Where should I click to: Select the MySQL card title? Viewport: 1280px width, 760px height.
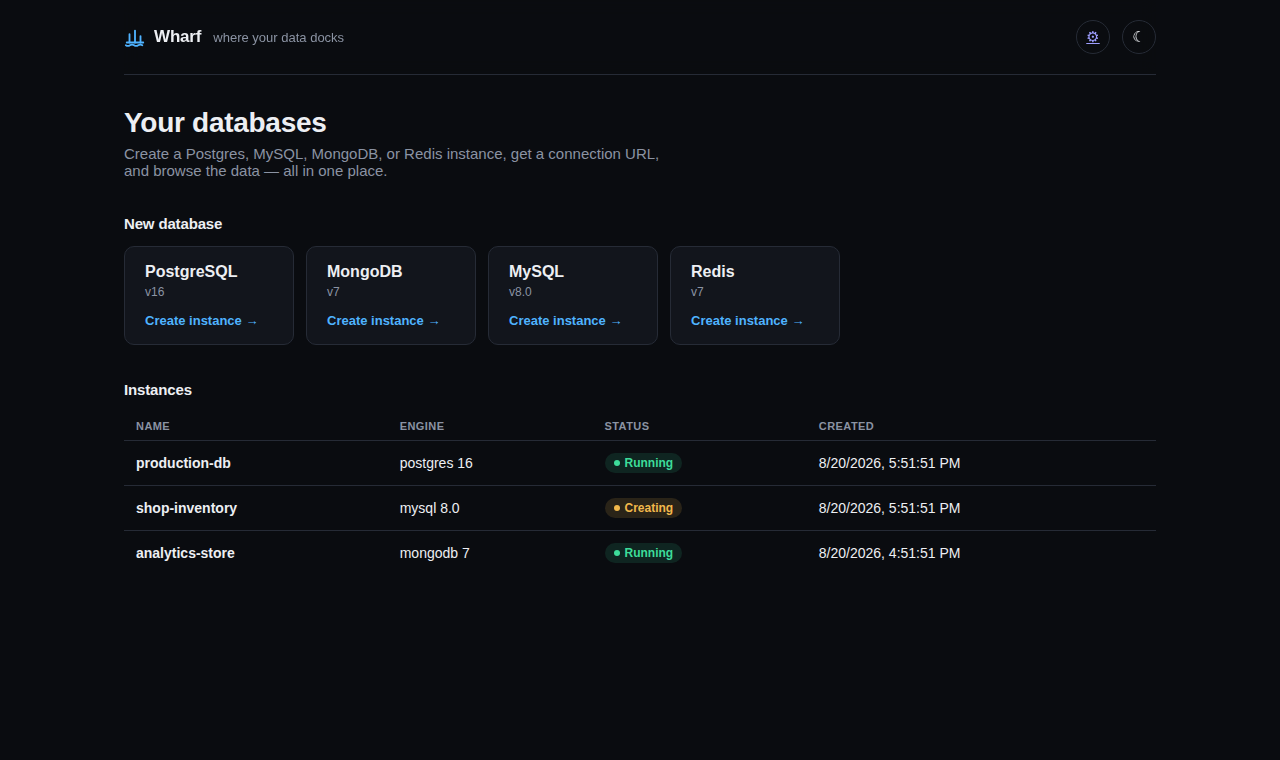coord(537,272)
